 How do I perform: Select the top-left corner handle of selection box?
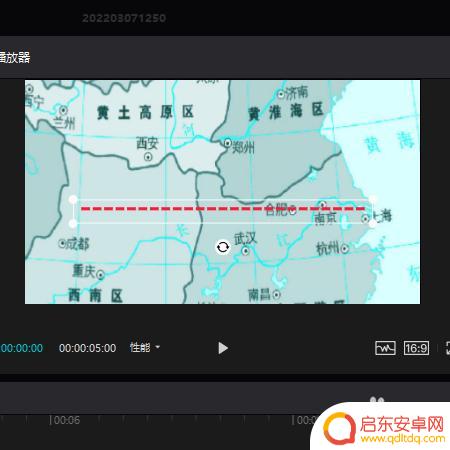[73, 200]
